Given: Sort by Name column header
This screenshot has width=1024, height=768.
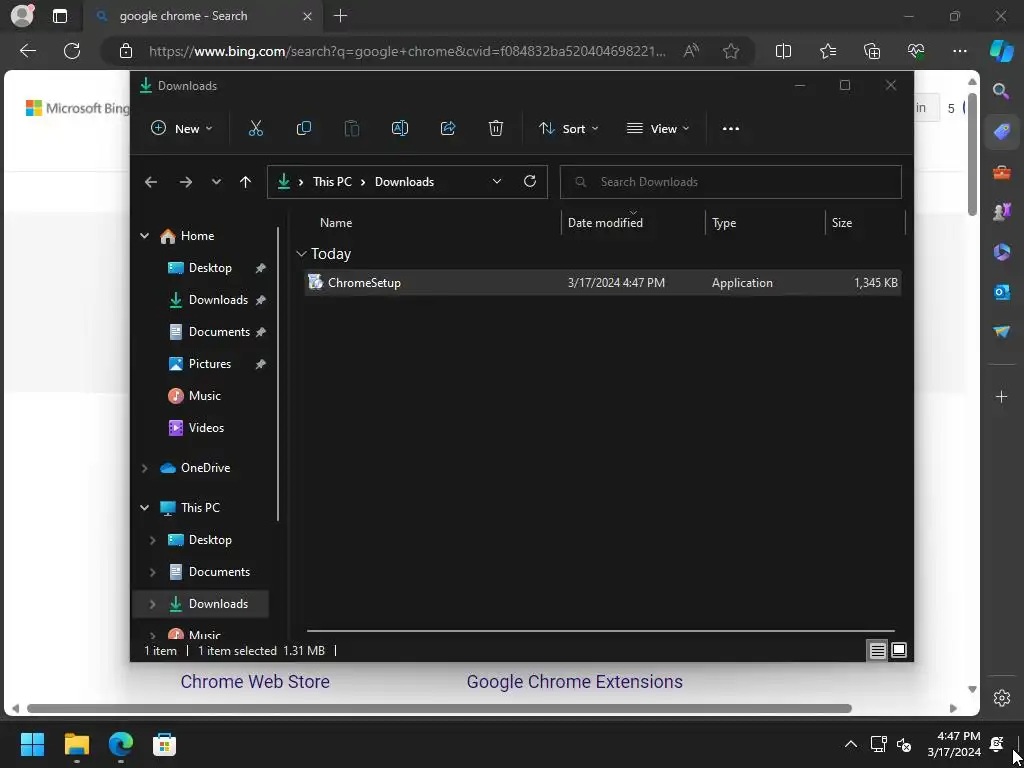Looking at the screenshot, I should click(x=336, y=223).
